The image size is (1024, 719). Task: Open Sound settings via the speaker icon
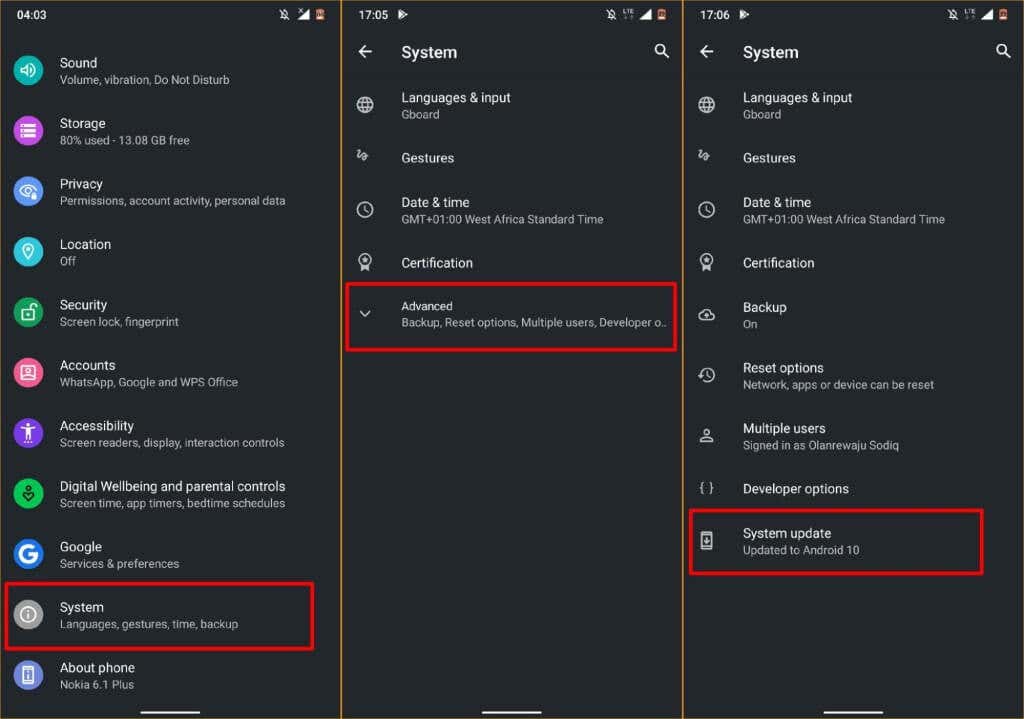click(x=29, y=70)
